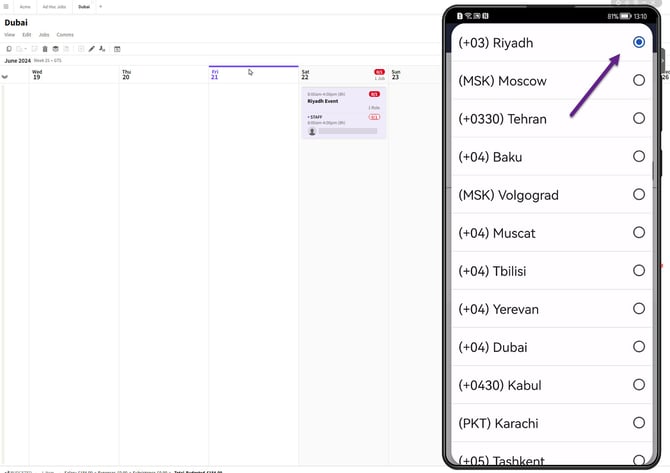670x473 pixels.
Task: Click the pencil edit icon in the toolbar
Action: click(91, 49)
